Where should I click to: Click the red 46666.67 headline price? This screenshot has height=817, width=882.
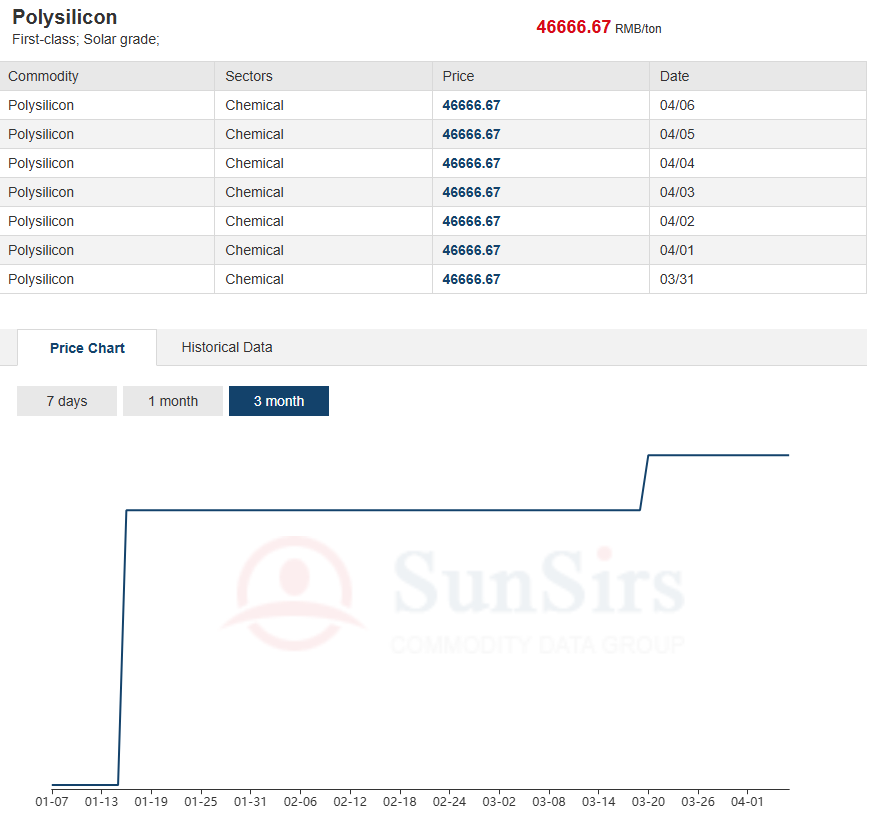(573, 27)
